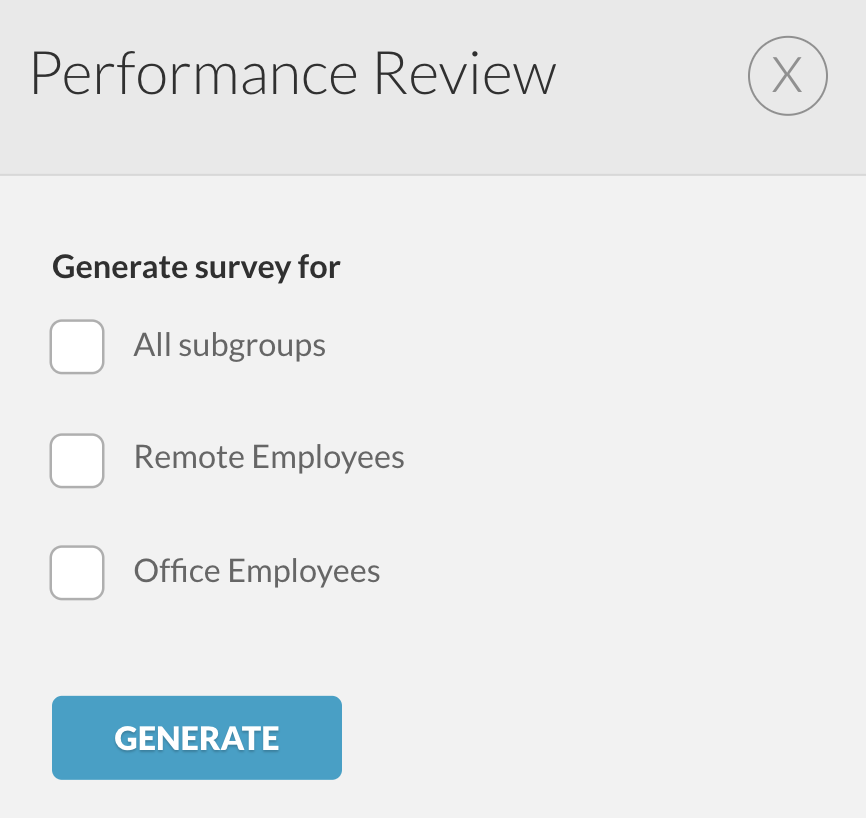Screen dimensions: 866x818
Task: Tick the Remote Employees checkbox
Action: 77,461
